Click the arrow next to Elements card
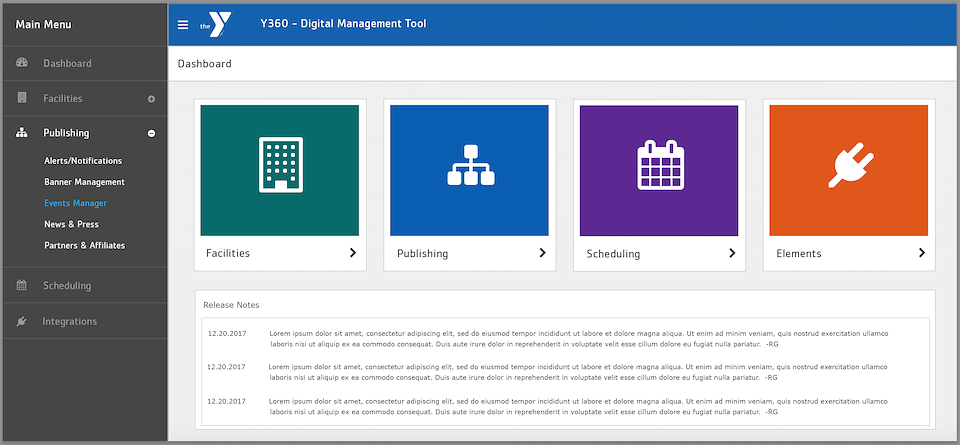The height and width of the screenshot is (445, 960). 922,253
